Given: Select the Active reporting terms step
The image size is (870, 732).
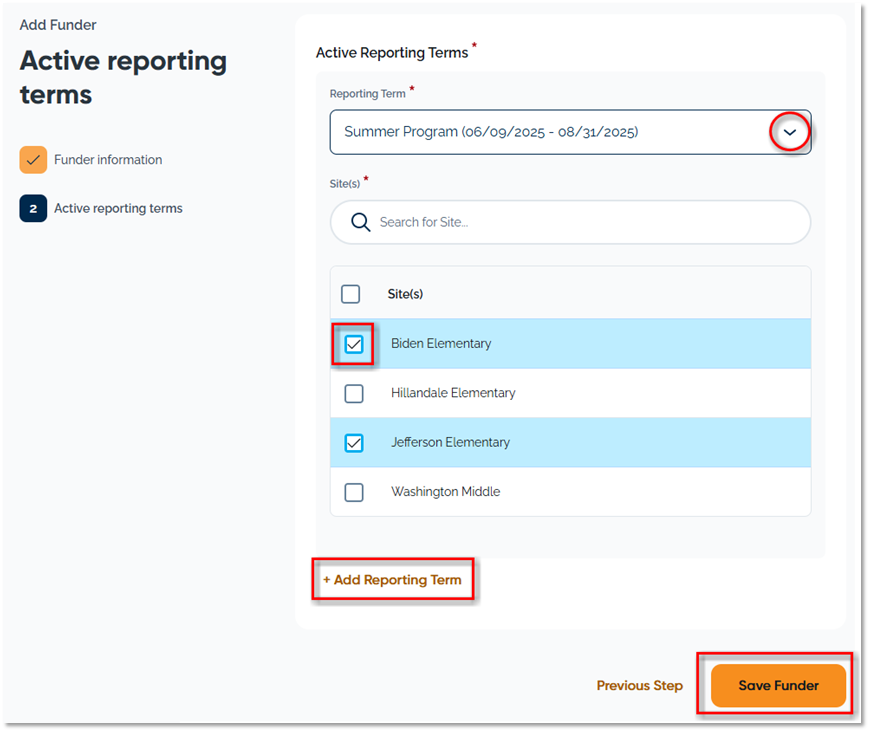Looking at the screenshot, I should click(118, 209).
